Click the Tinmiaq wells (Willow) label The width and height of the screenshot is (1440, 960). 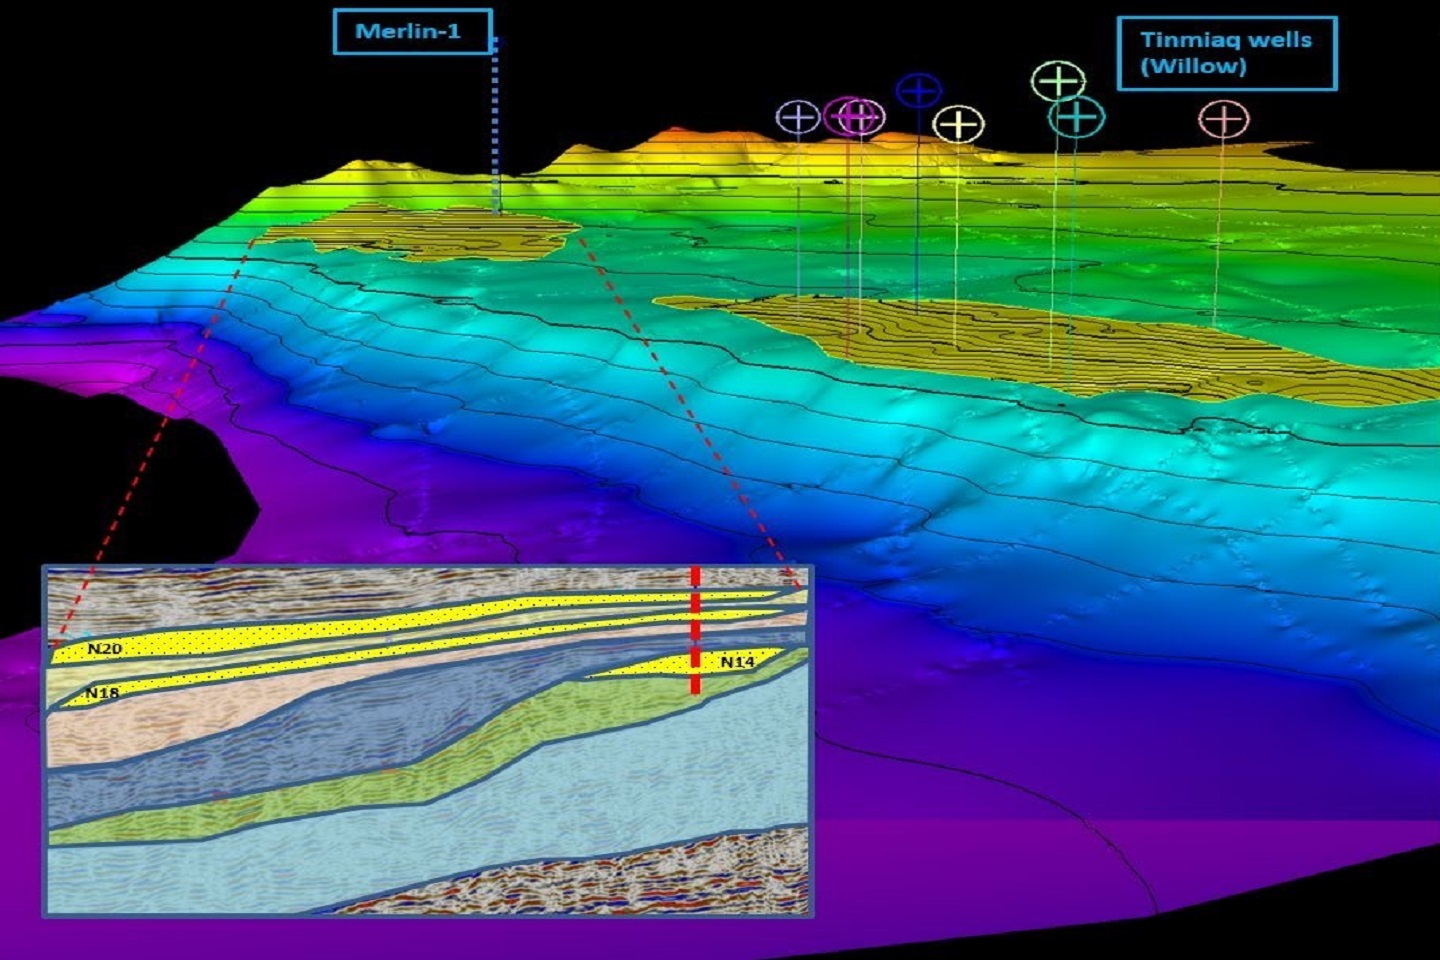coord(1226,53)
